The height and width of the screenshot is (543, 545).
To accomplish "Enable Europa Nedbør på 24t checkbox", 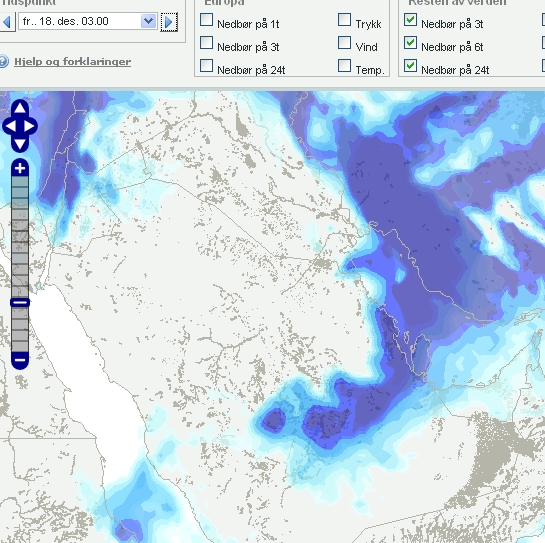I will click(x=206, y=65).
